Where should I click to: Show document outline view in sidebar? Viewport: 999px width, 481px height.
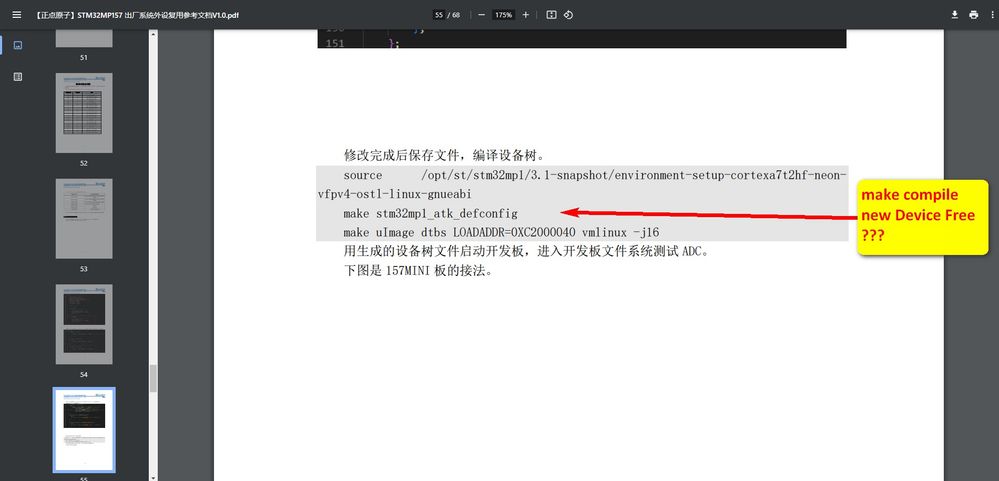(x=18, y=76)
